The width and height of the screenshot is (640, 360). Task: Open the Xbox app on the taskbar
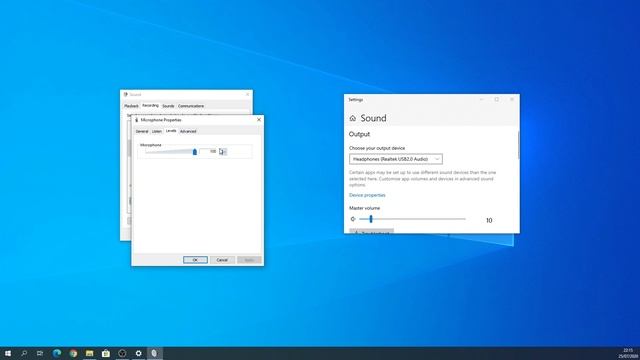[122, 353]
